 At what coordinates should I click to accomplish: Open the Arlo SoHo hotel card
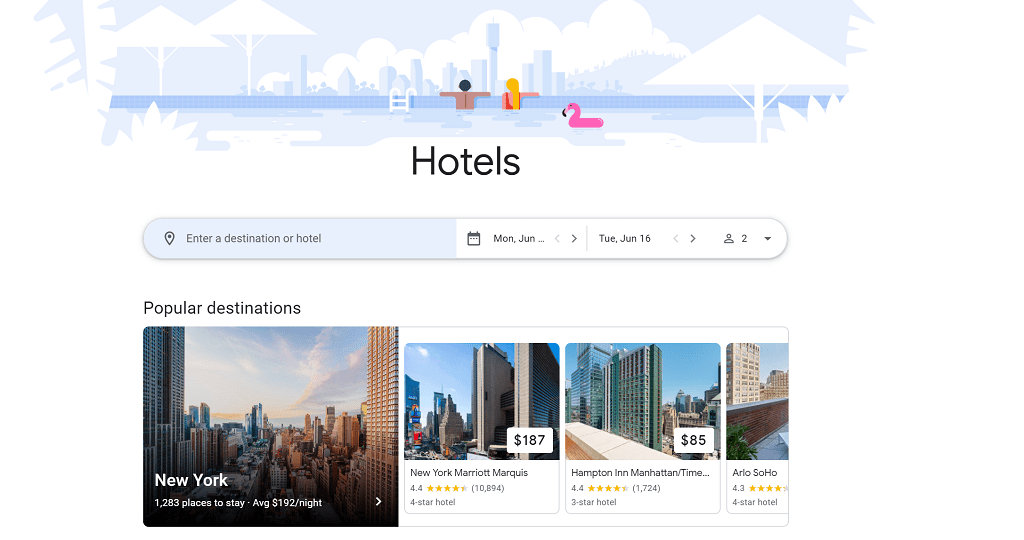pyautogui.click(x=758, y=428)
